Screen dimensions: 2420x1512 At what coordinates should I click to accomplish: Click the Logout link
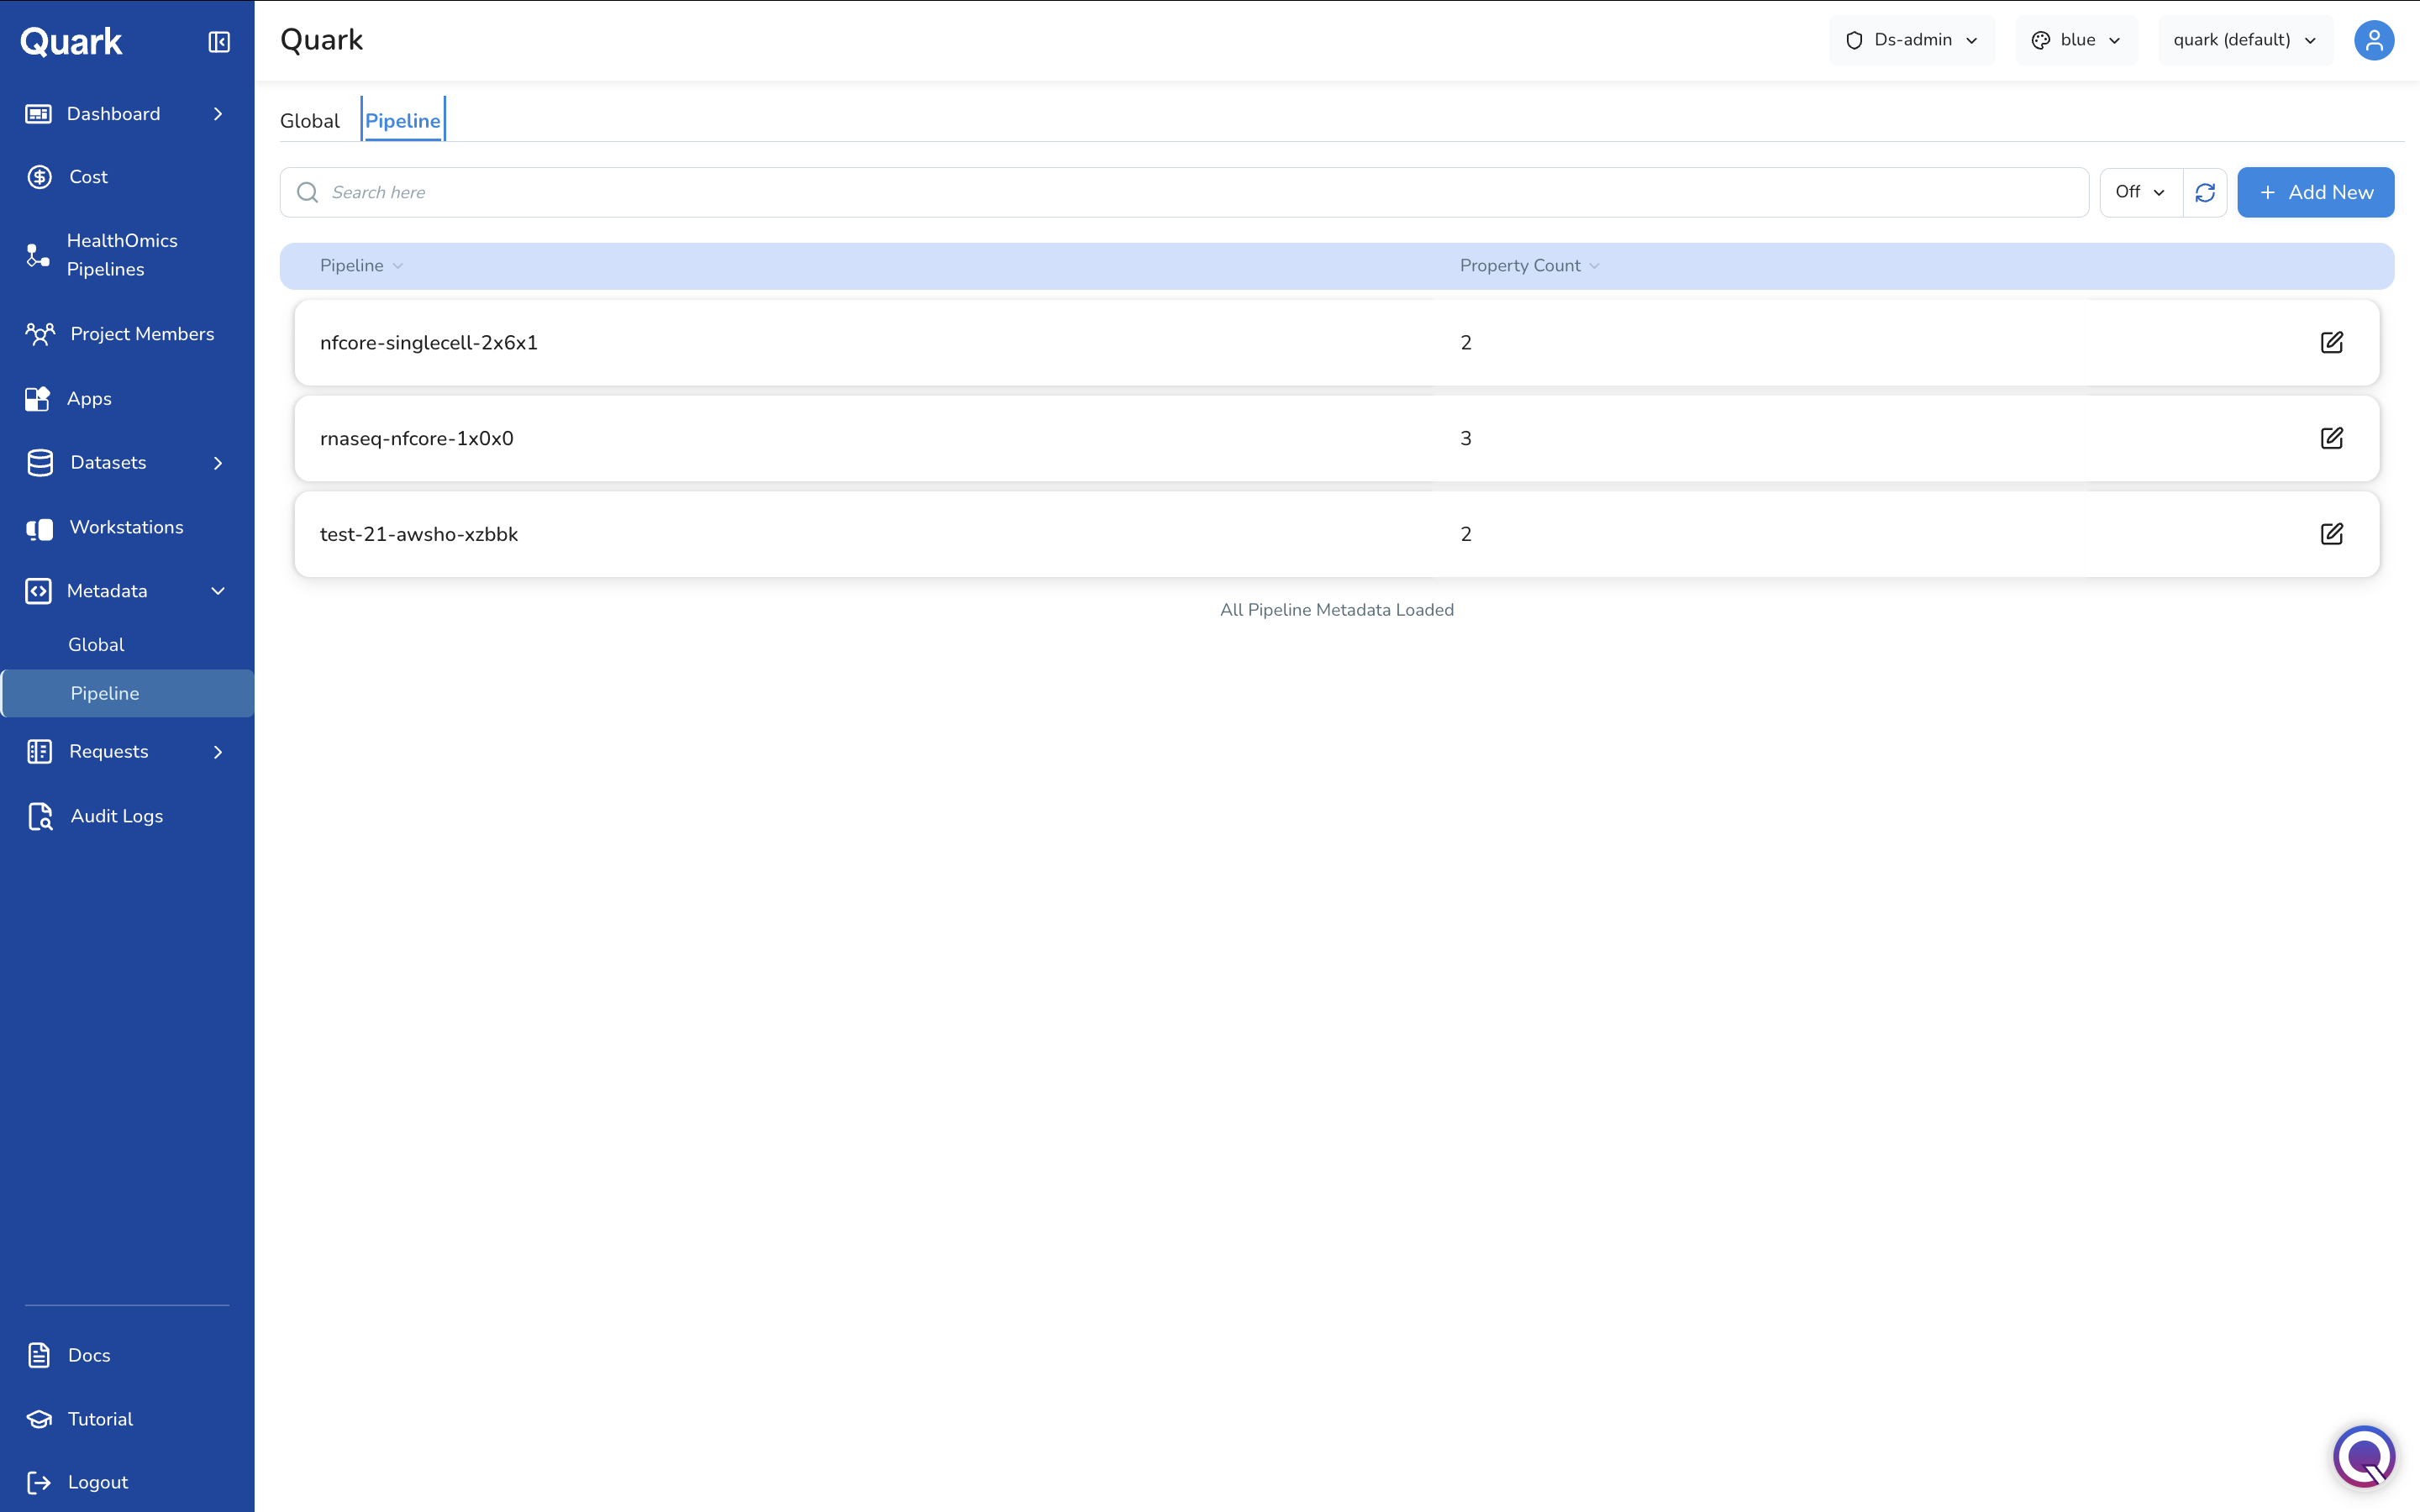pyautogui.click(x=98, y=1482)
